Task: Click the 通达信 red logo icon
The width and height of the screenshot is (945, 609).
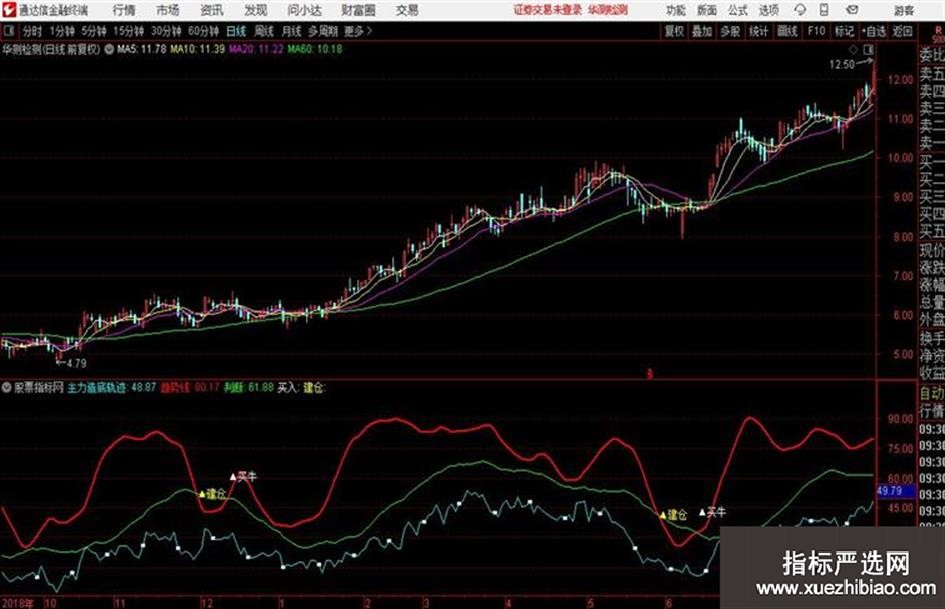Action: point(9,10)
